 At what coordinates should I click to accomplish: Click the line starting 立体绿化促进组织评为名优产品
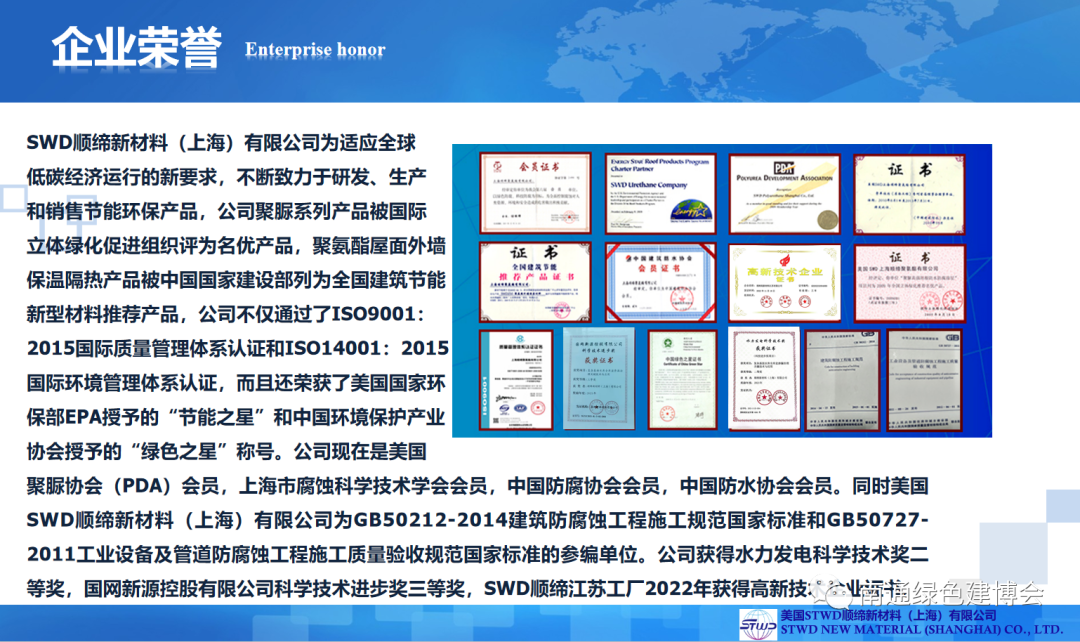tap(236, 246)
